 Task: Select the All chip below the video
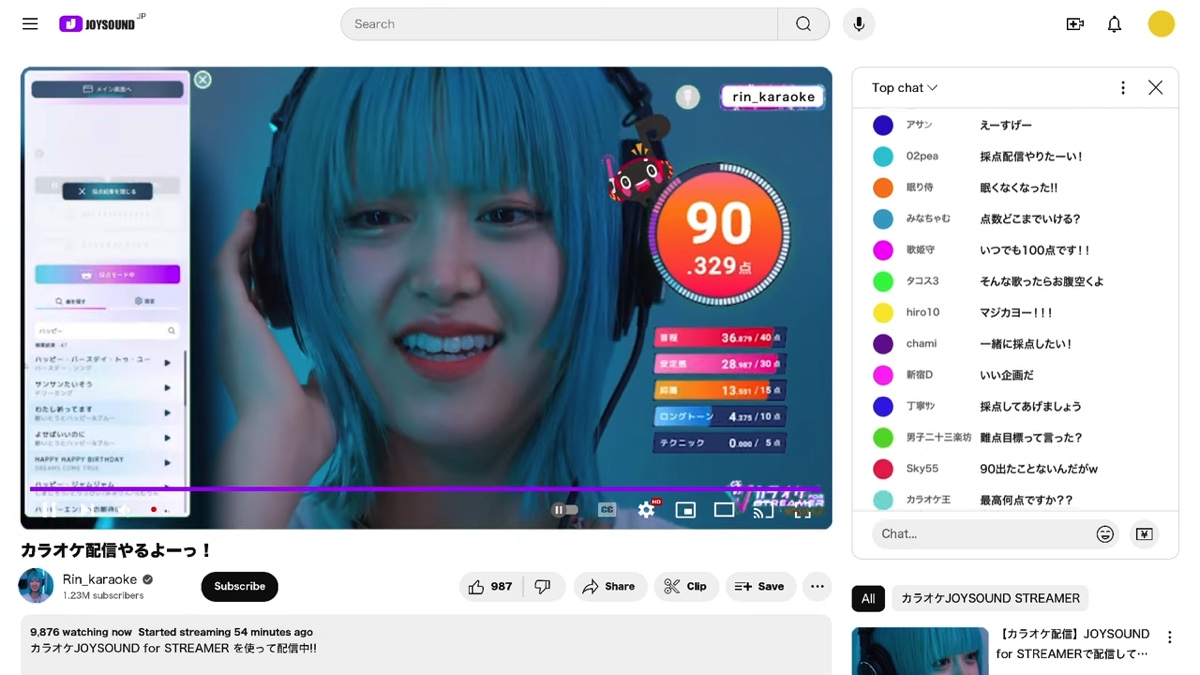click(x=867, y=598)
